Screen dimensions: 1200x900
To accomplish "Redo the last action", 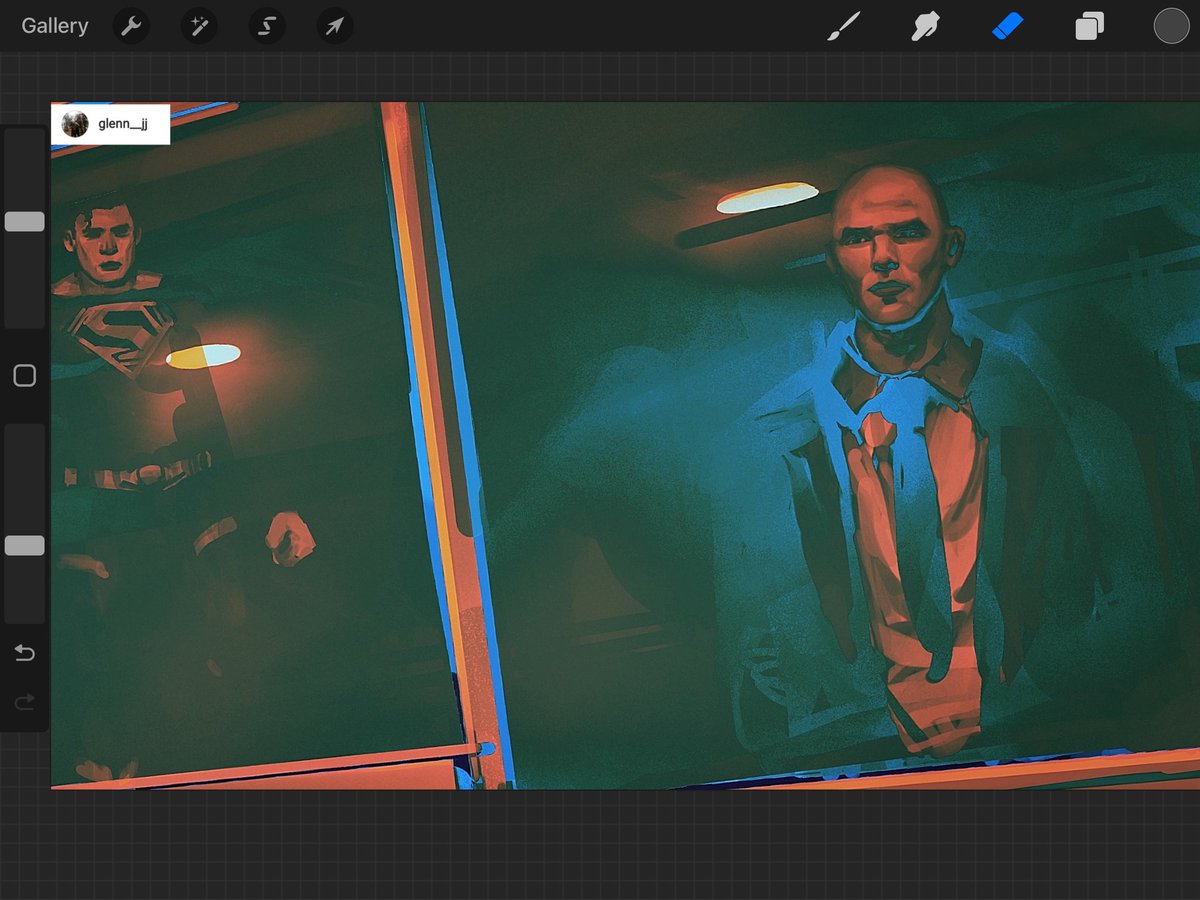I will [x=25, y=703].
